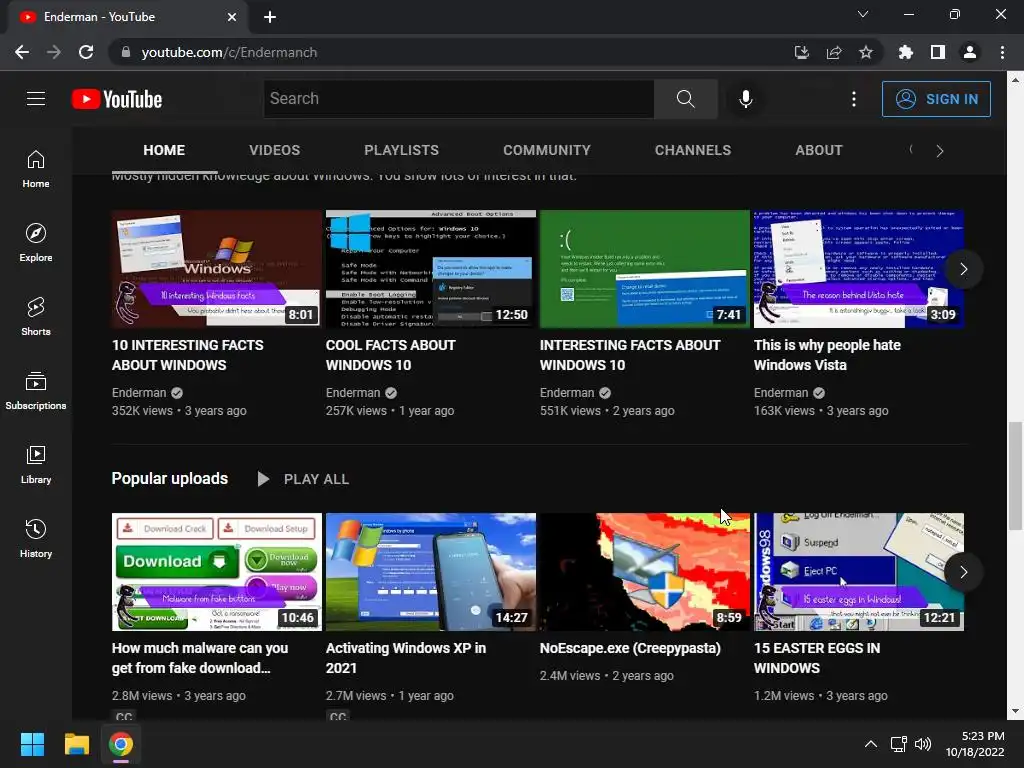
Task: Click the Chrome taskbar icon
Action: click(121, 744)
